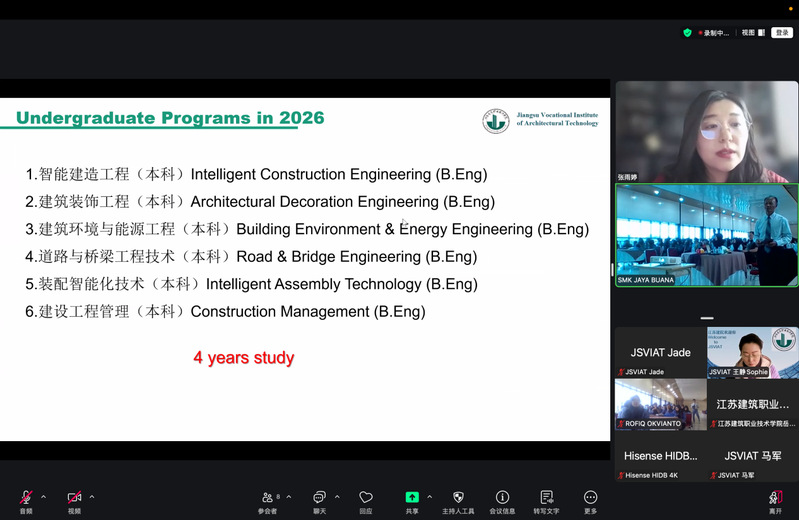This screenshot has height=520, width=799.
Task: Open meeting info (会议信息) icon
Action: [x=502, y=498]
